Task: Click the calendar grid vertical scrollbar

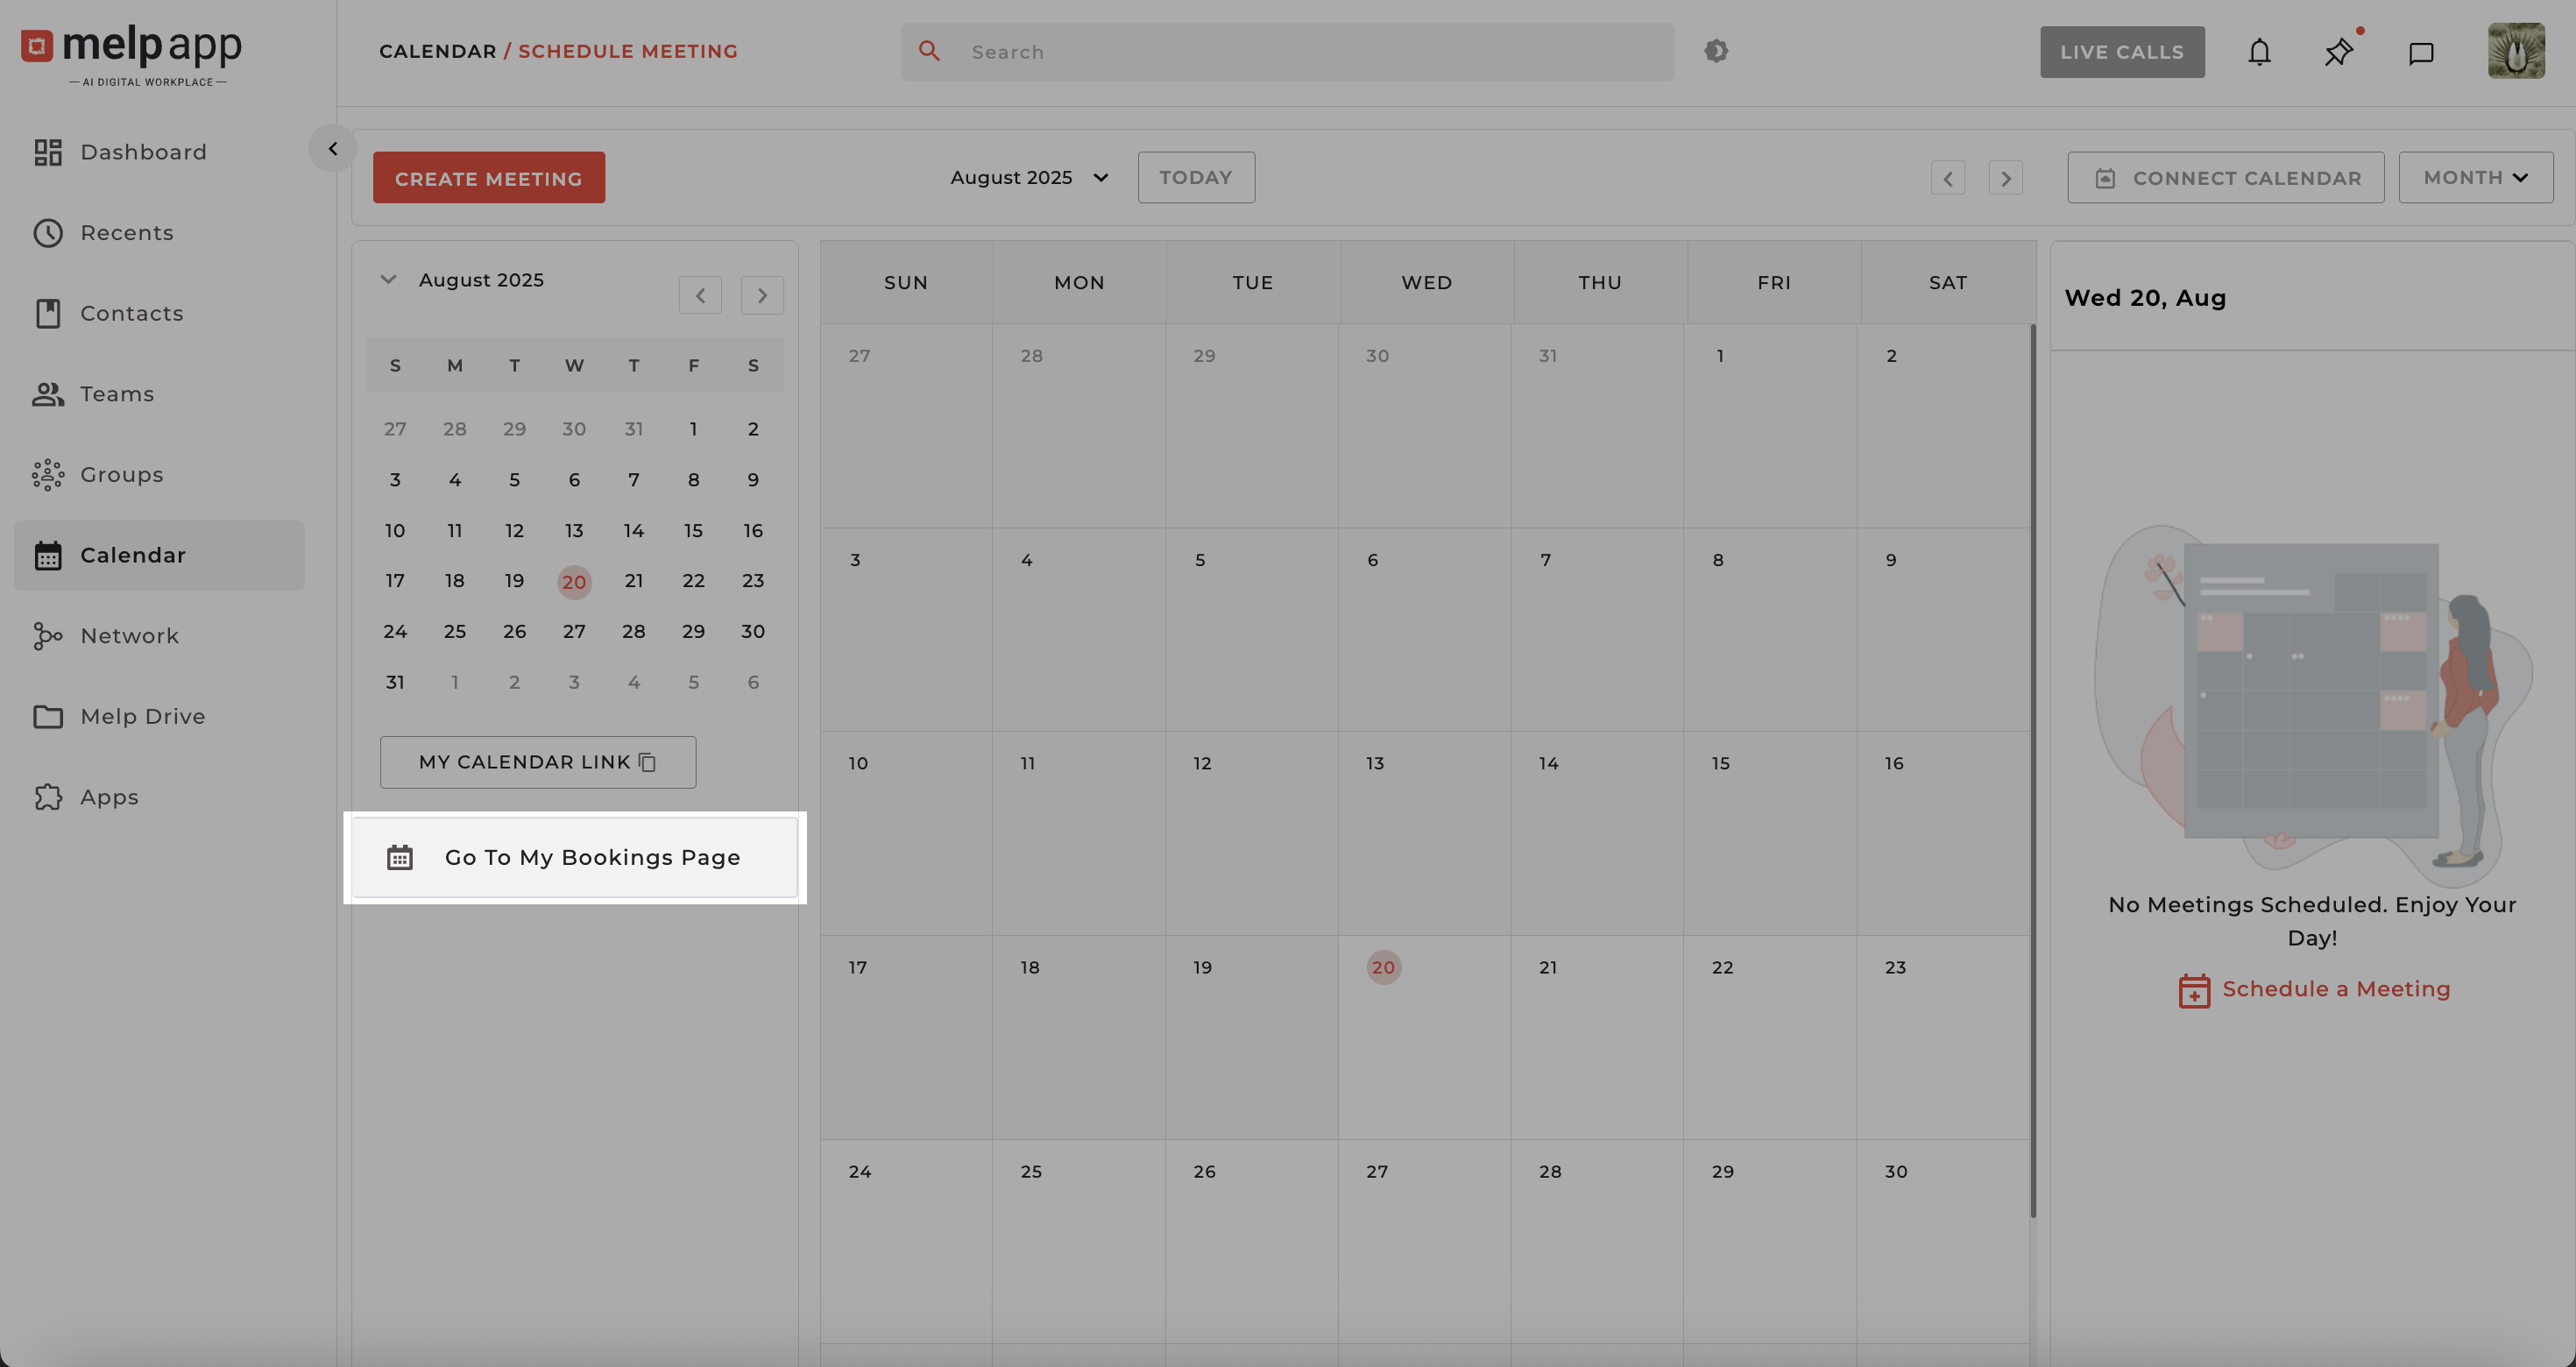Action: coord(2033,770)
